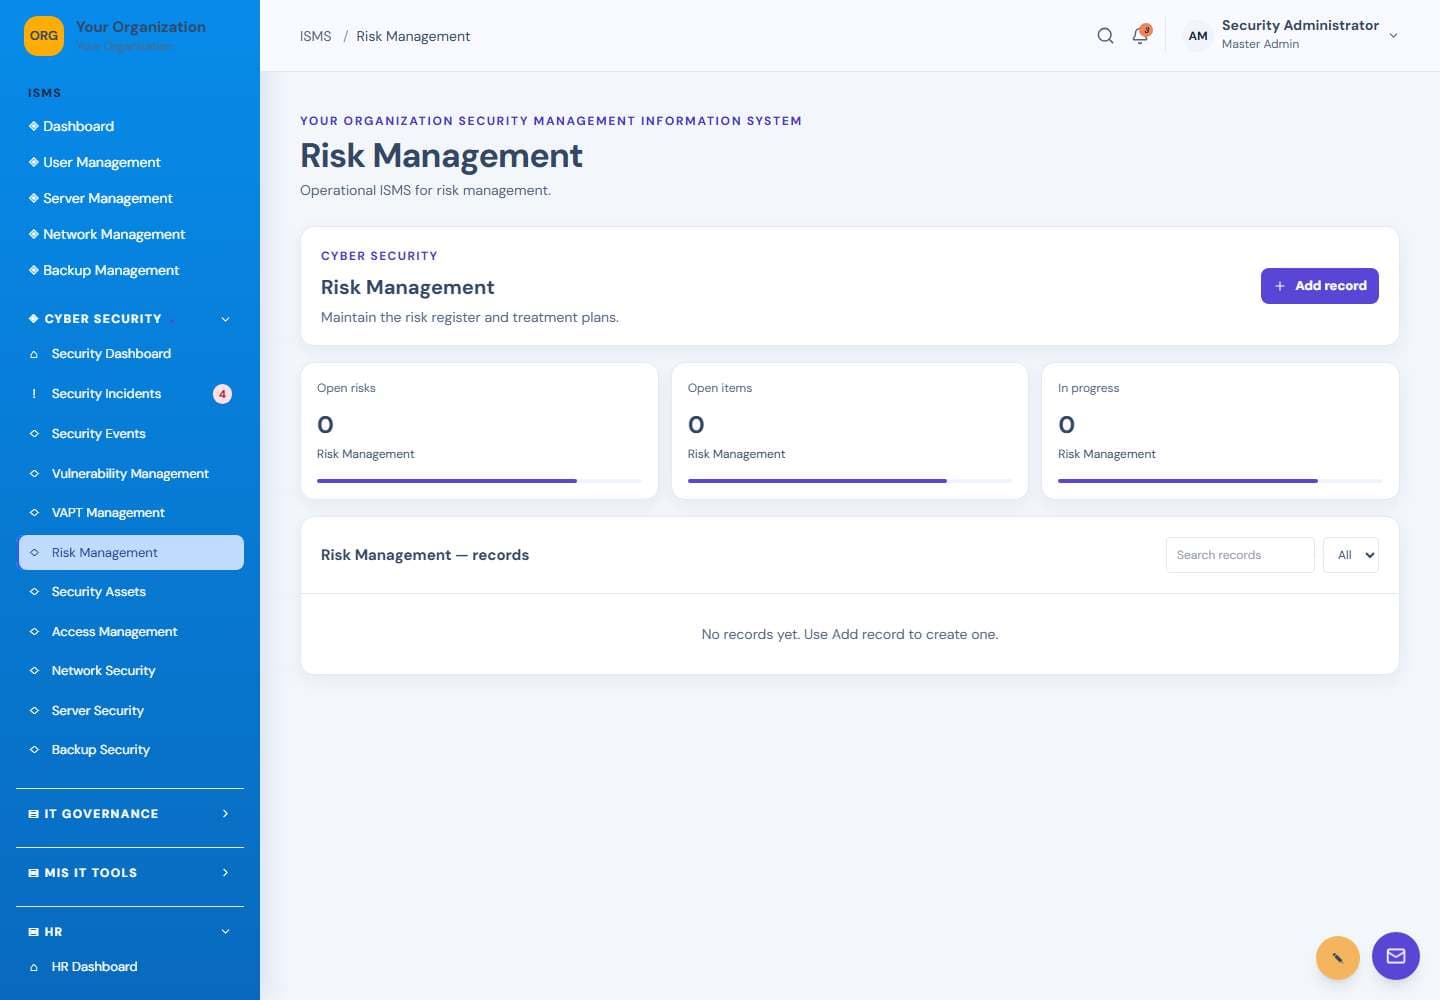Click the Open items stat card
Image resolution: width=1440 pixels, height=1000 pixels.
click(850, 431)
